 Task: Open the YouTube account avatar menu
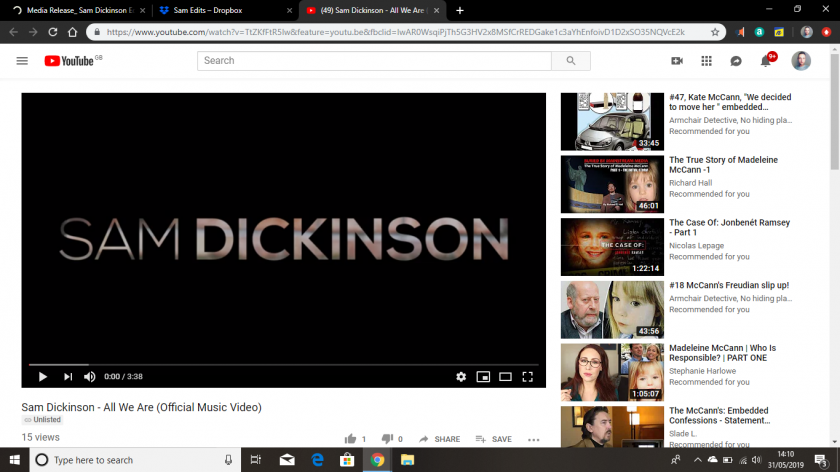801,61
